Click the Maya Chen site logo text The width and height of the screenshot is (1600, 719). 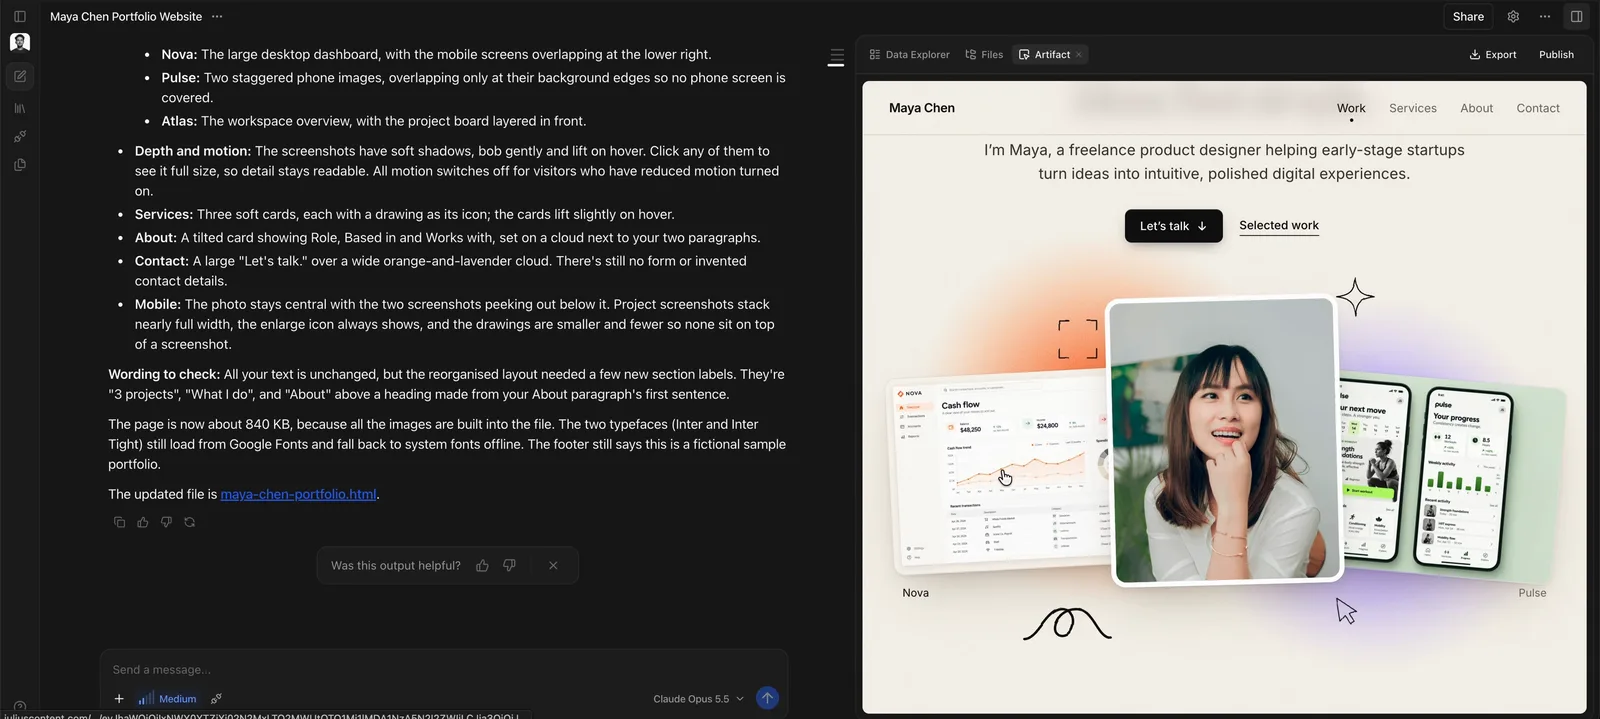921,108
